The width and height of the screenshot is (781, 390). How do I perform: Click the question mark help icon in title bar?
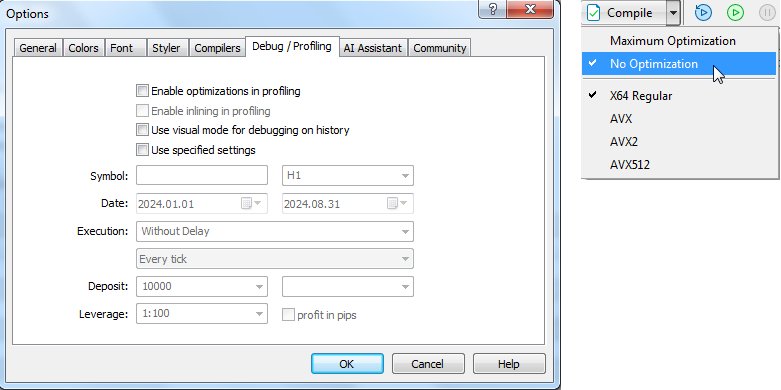tap(493, 9)
